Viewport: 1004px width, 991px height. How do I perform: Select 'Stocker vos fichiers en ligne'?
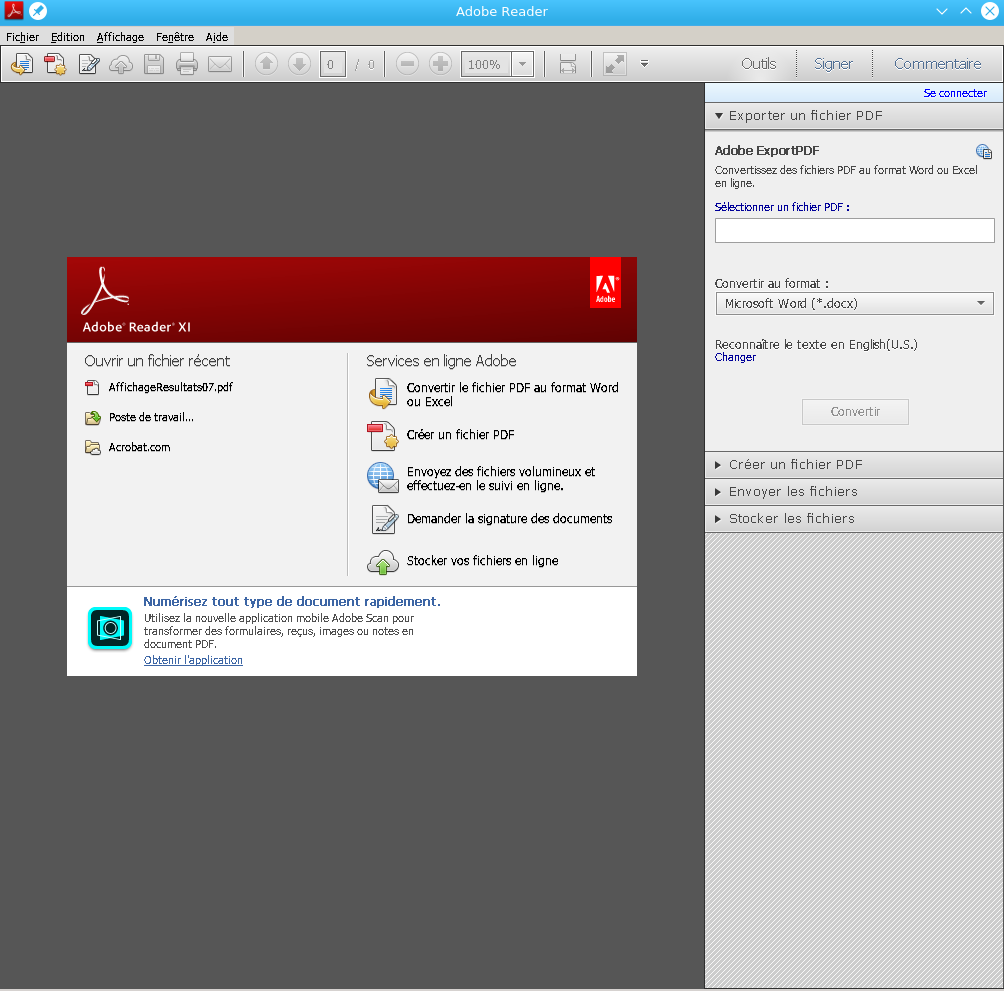[x=482, y=561]
